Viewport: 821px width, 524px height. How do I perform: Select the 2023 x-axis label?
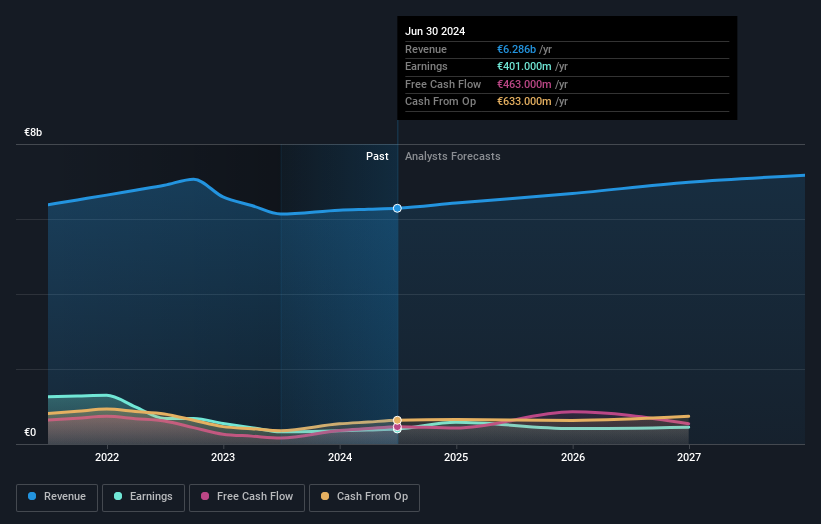[x=223, y=458]
